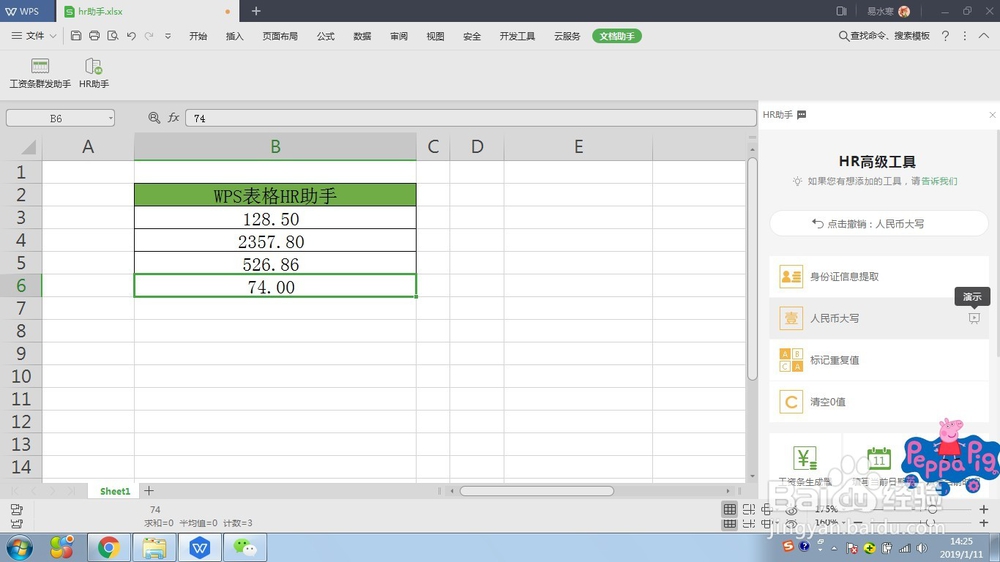
Task: Open the help question mark icon
Action: point(945,36)
